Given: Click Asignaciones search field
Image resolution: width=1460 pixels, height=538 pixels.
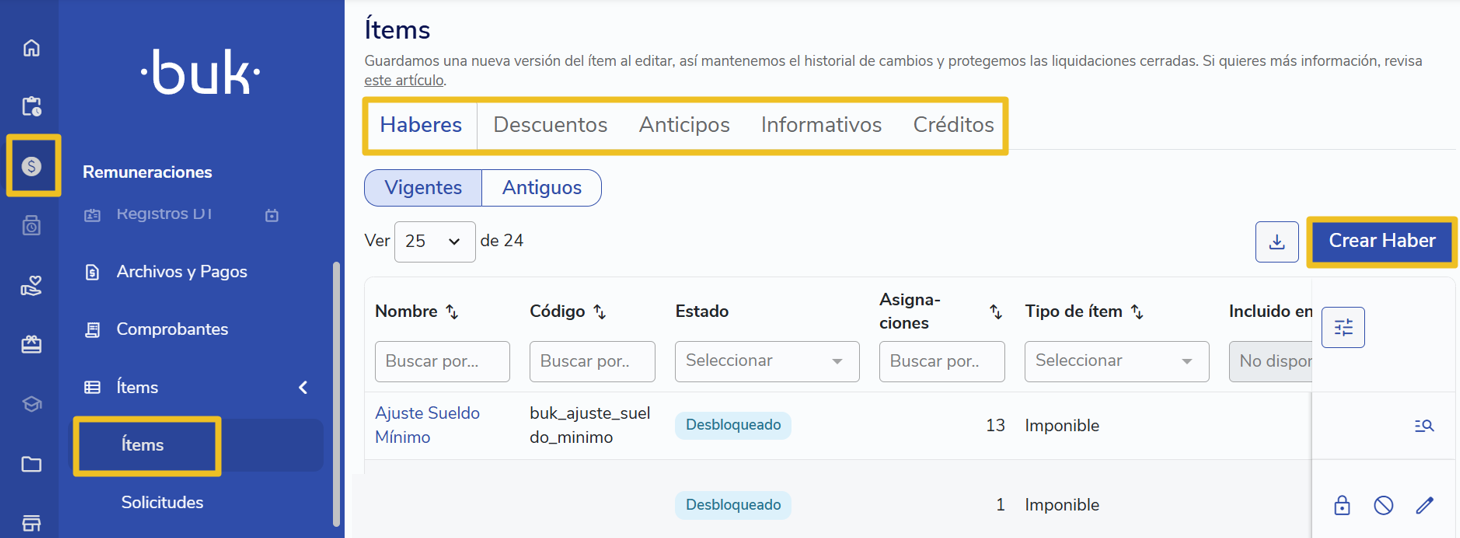Looking at the screenshot, I should (x=942, y=361).
